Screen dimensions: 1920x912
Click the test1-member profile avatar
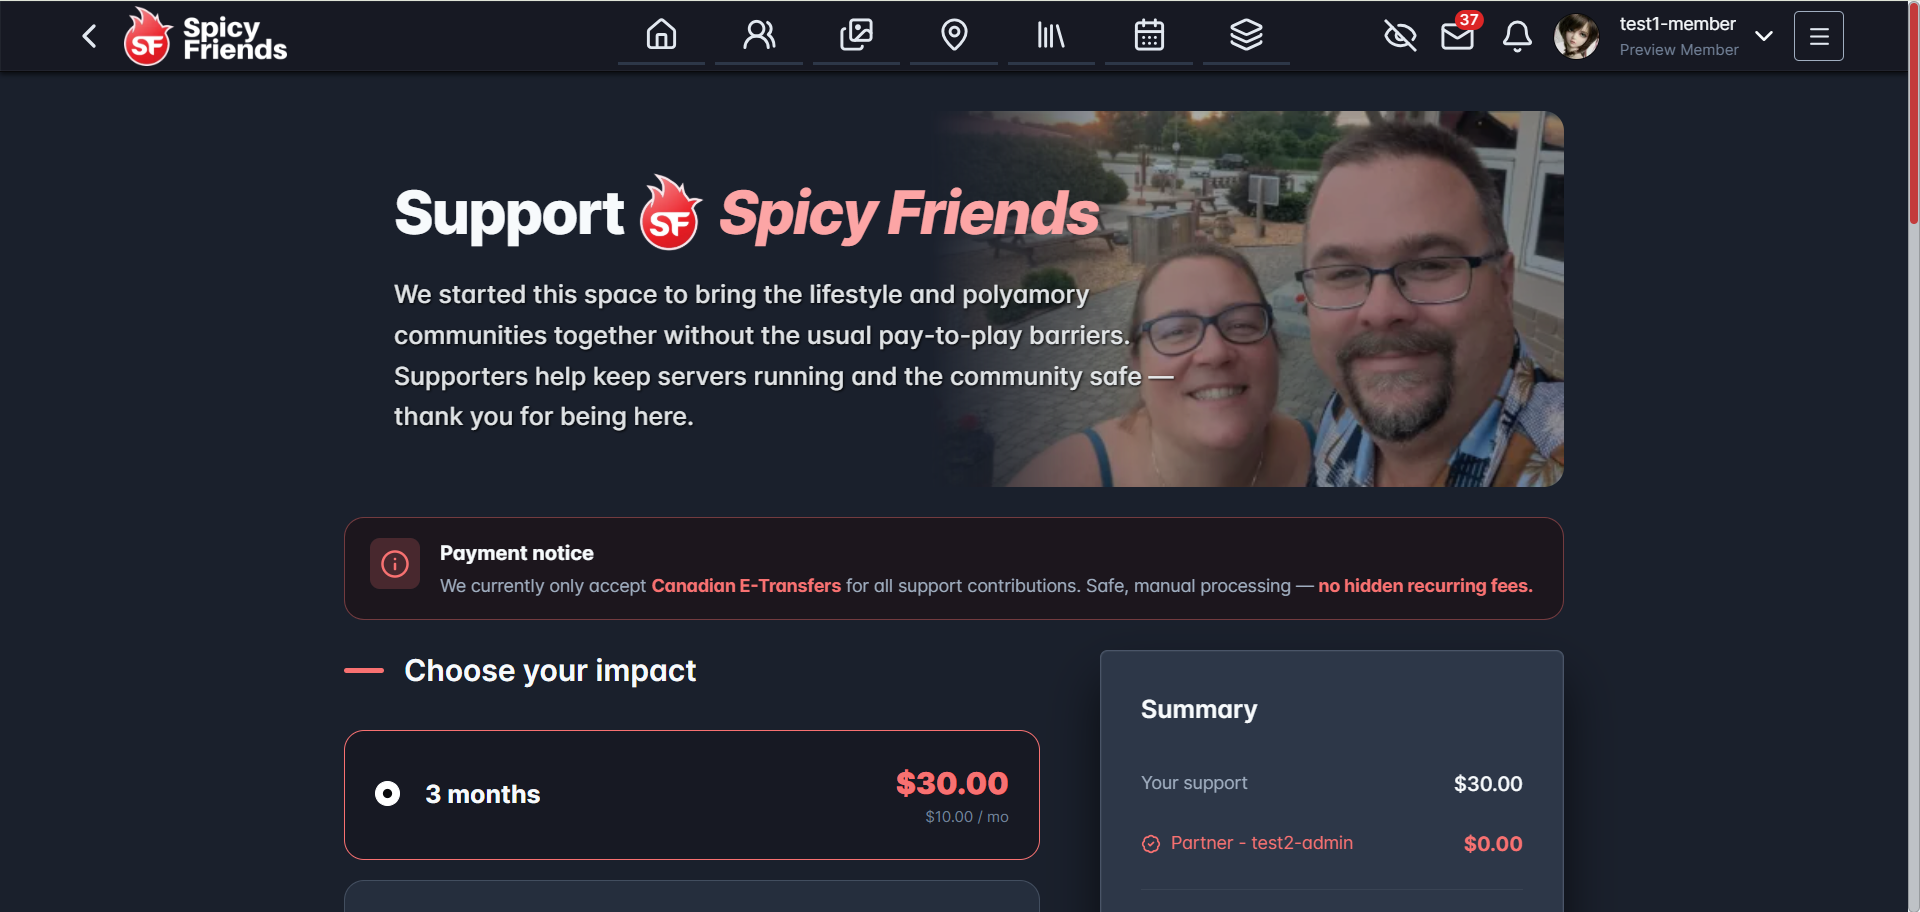(1576, 36)
